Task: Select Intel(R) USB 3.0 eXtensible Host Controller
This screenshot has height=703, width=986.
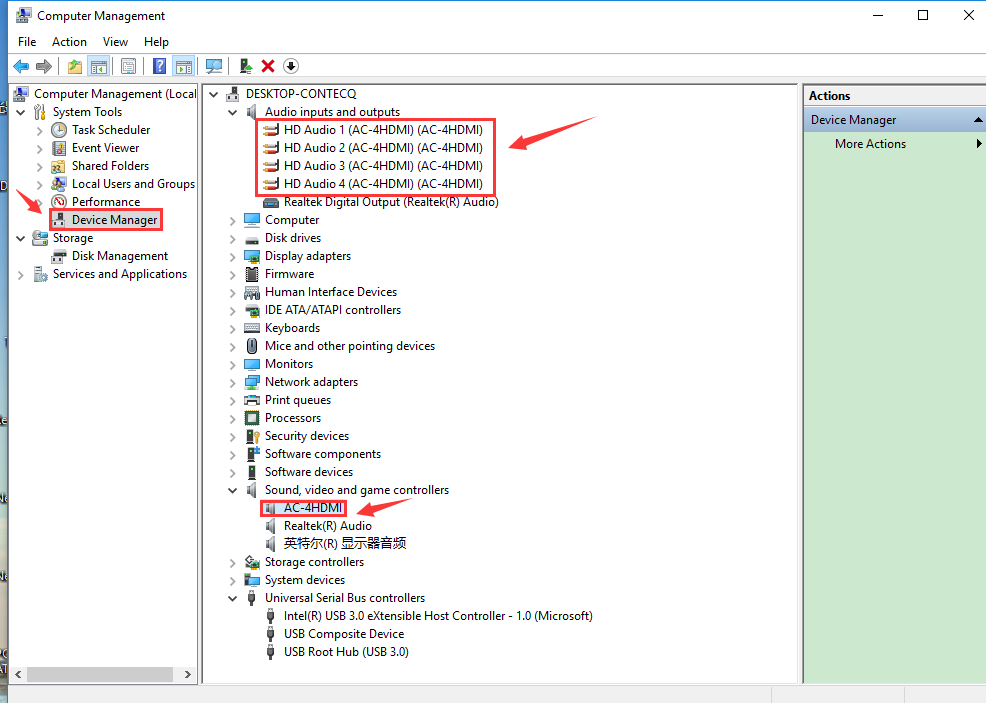Action: [x=438, y=616]
